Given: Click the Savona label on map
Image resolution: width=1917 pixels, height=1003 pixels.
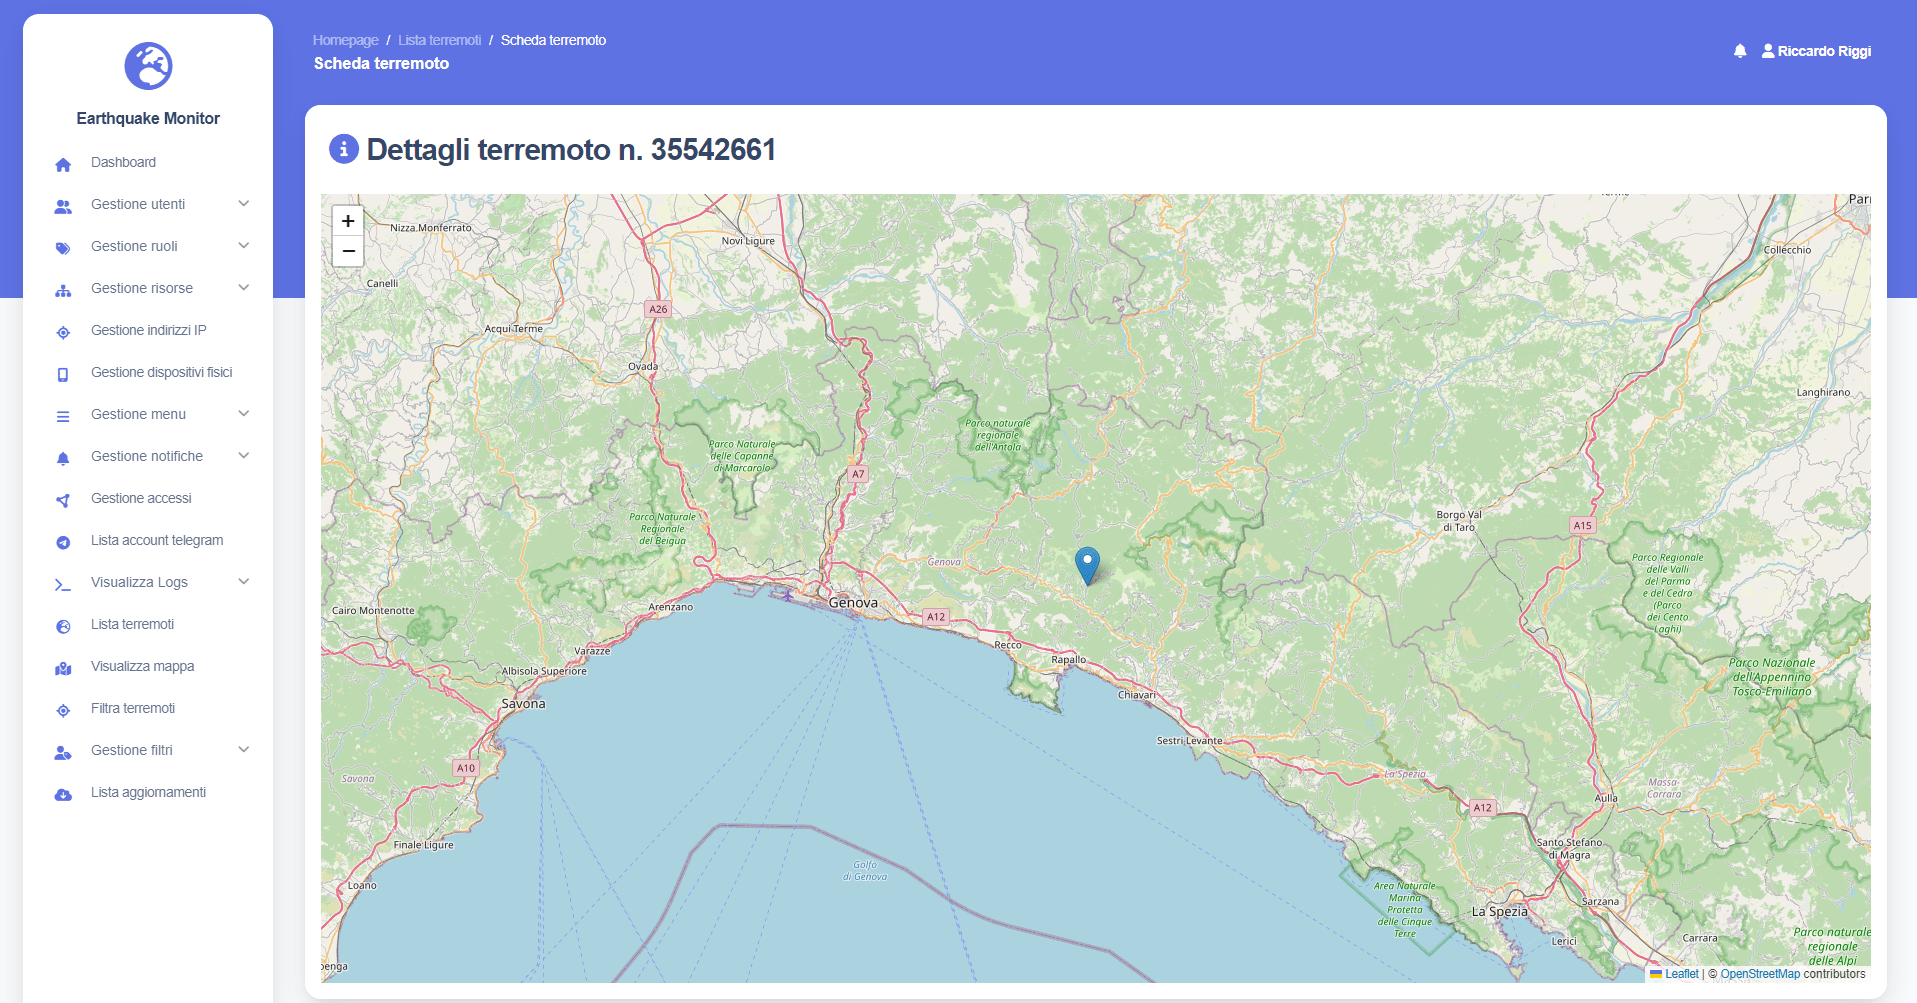Looking at the screenshot, I should click(523, 704).
